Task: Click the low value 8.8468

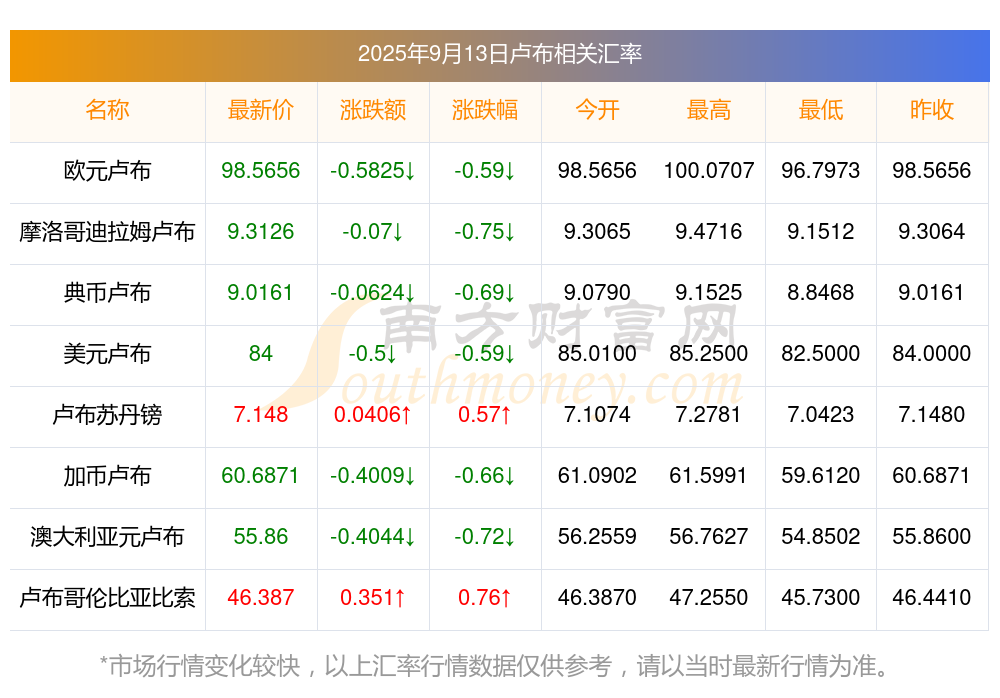Action: 820,292
